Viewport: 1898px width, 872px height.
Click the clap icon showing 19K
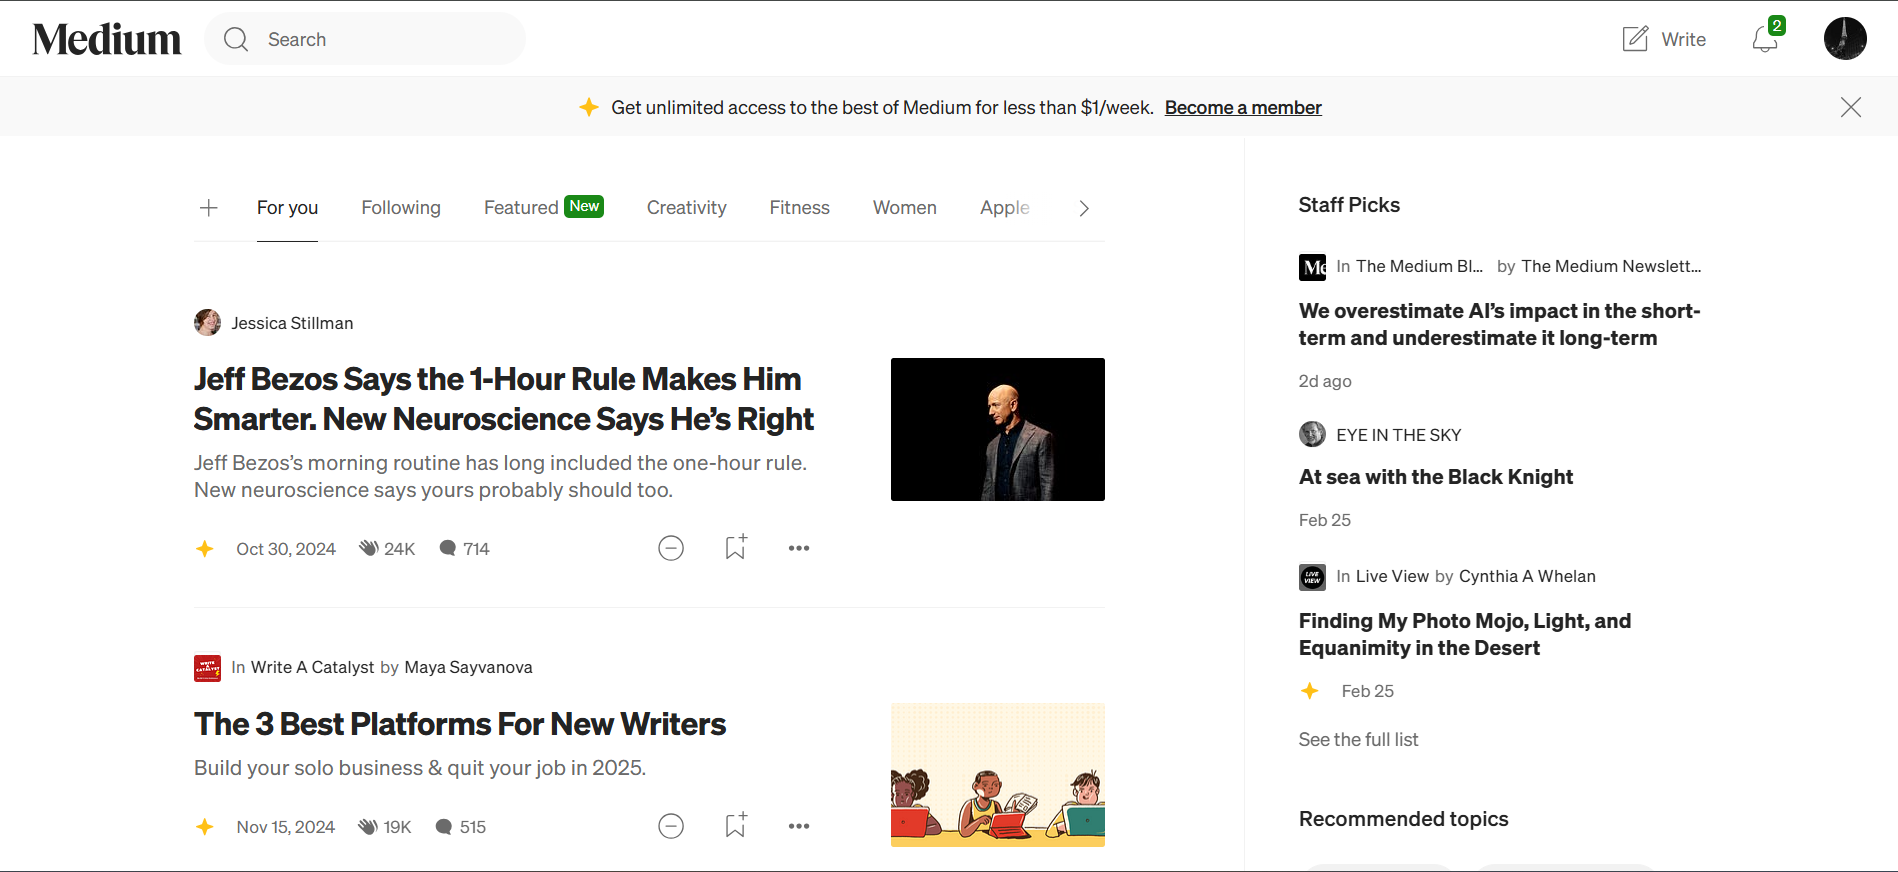[x=368, y=826]
